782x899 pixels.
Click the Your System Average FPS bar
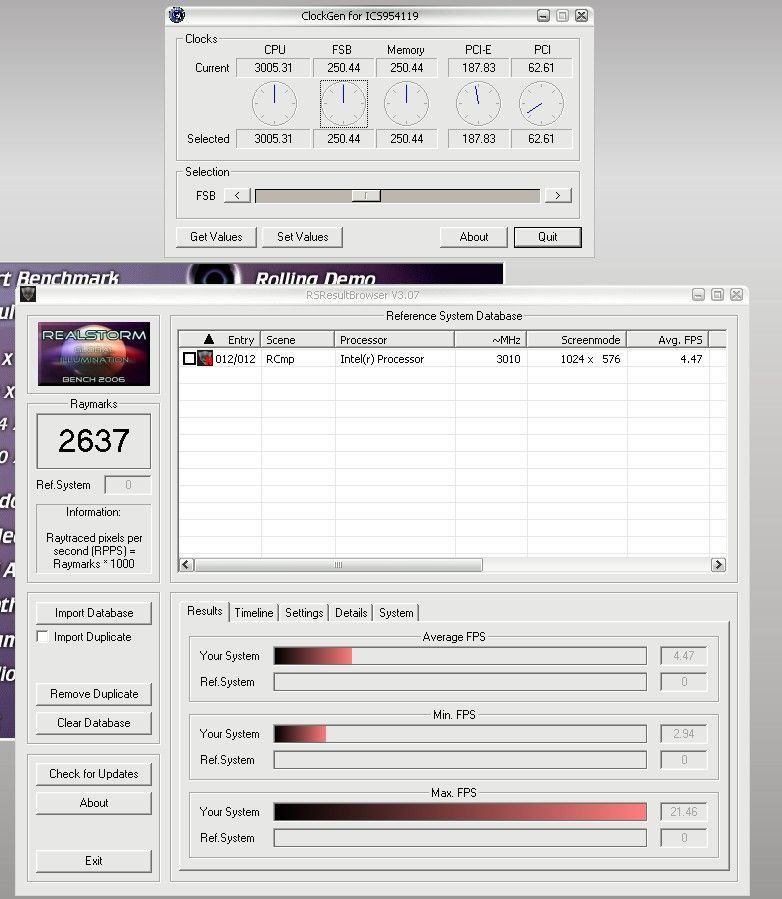point(460,656)
